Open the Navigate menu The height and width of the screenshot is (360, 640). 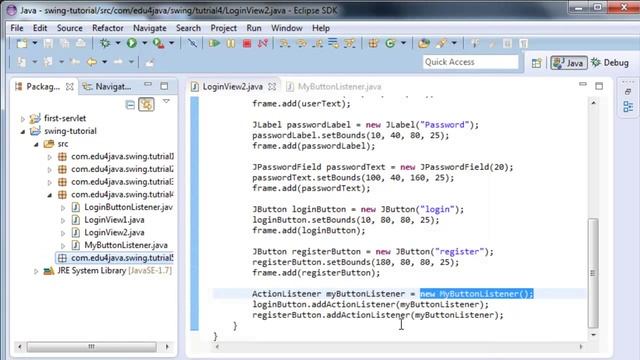pos(150,28)
